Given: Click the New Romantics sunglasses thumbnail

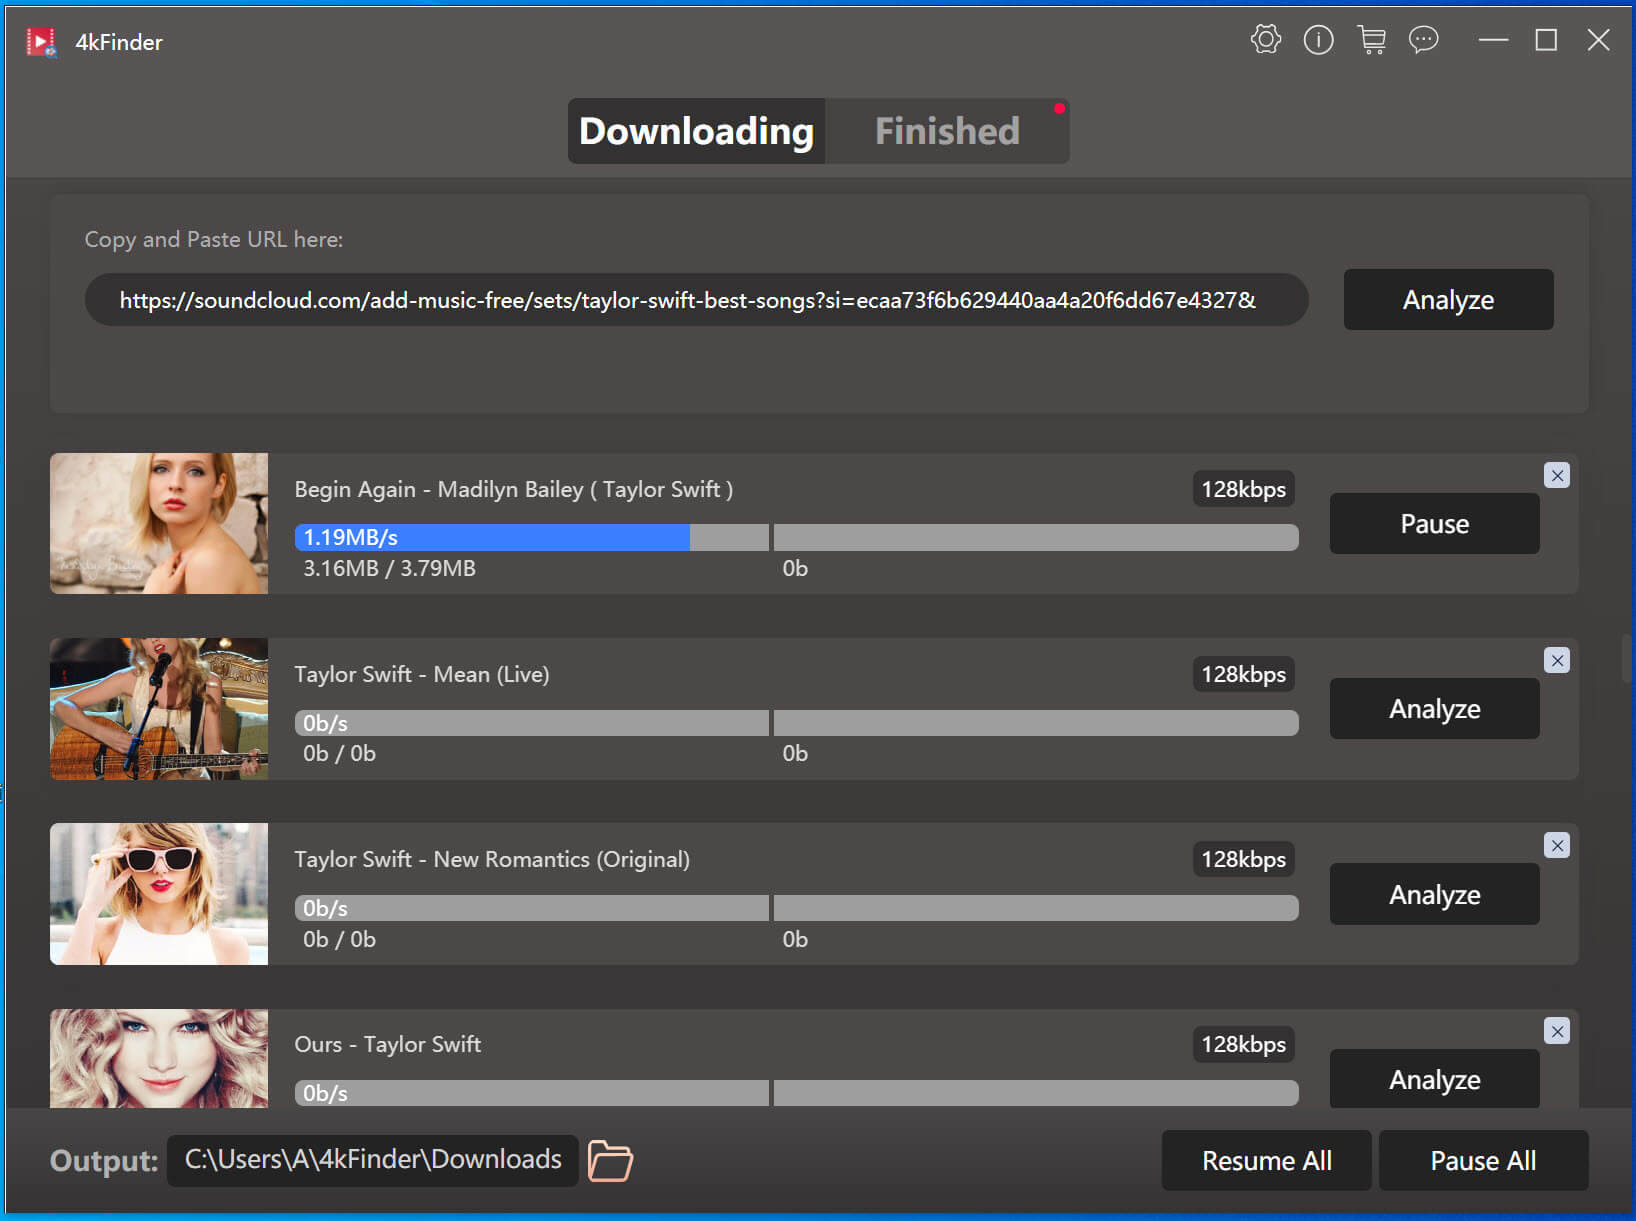Looking at the screenshot, I should (x=159, y=894).
